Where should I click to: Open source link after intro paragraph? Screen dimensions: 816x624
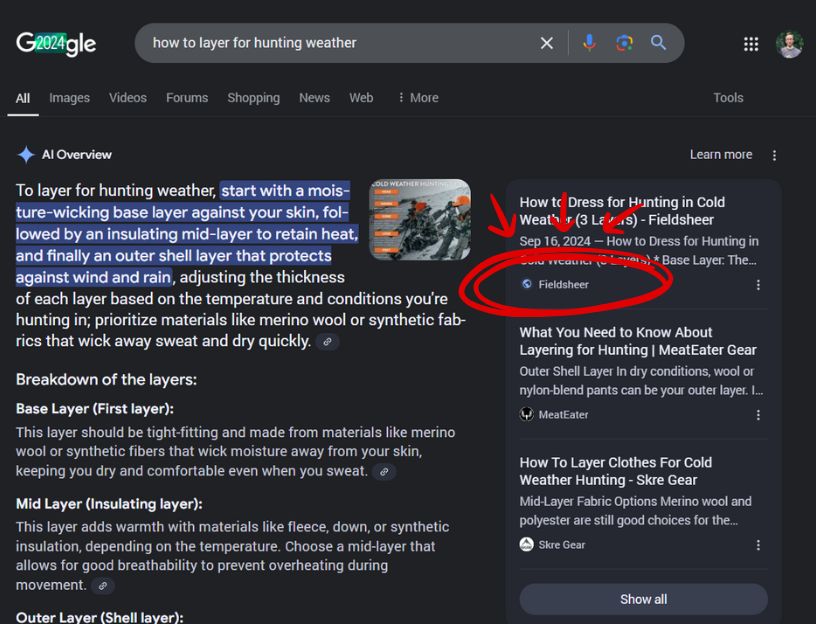(x=327, y=342)
